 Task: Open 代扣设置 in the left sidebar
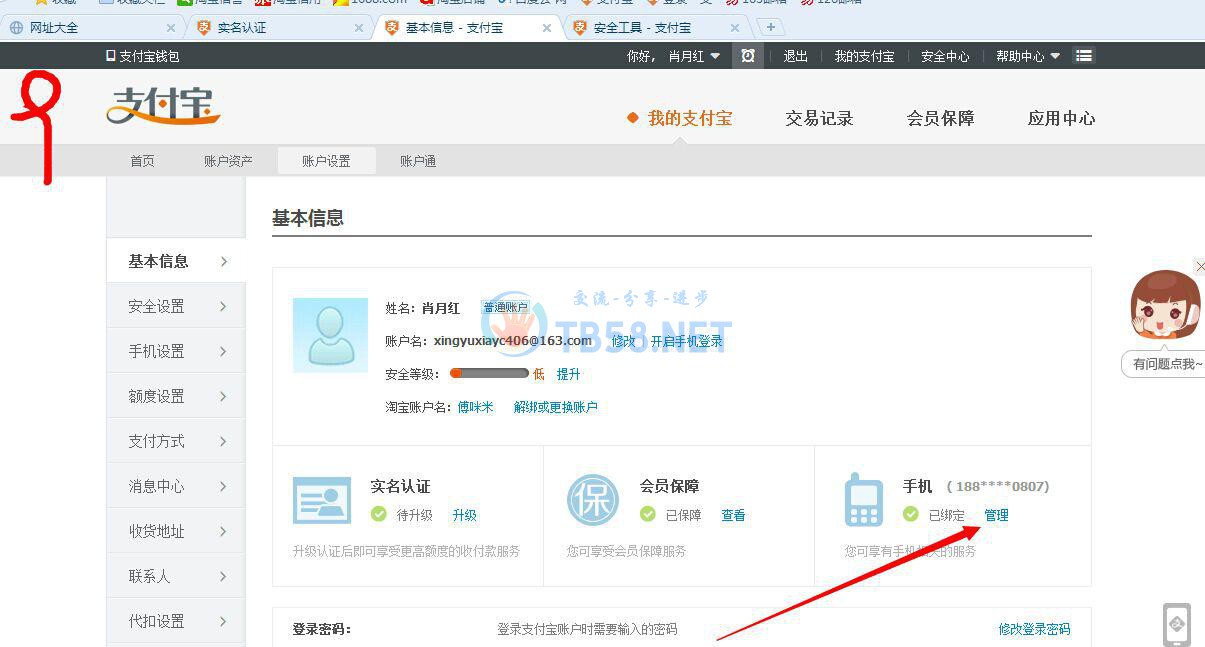176,621
